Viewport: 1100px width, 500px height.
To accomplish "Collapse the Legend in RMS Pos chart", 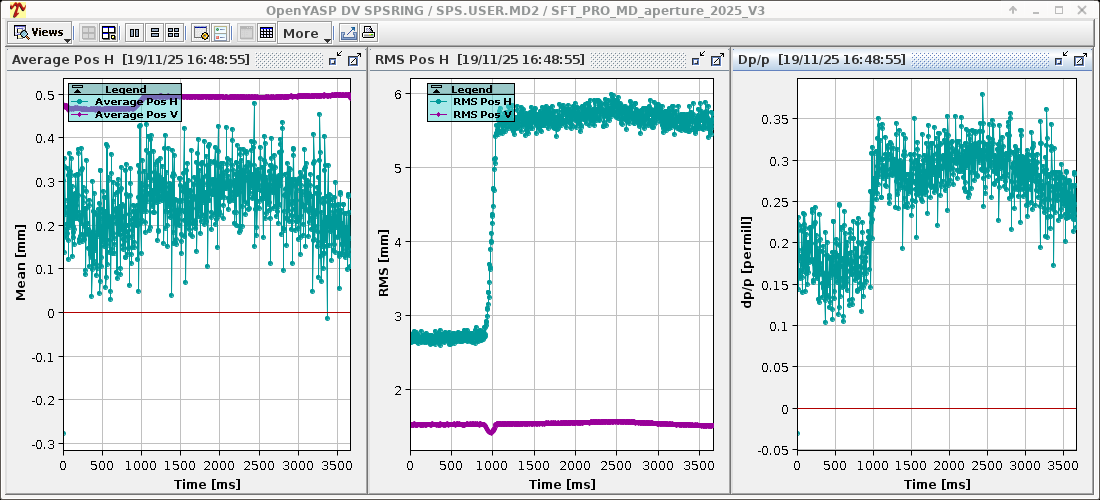I will (436, 90).
